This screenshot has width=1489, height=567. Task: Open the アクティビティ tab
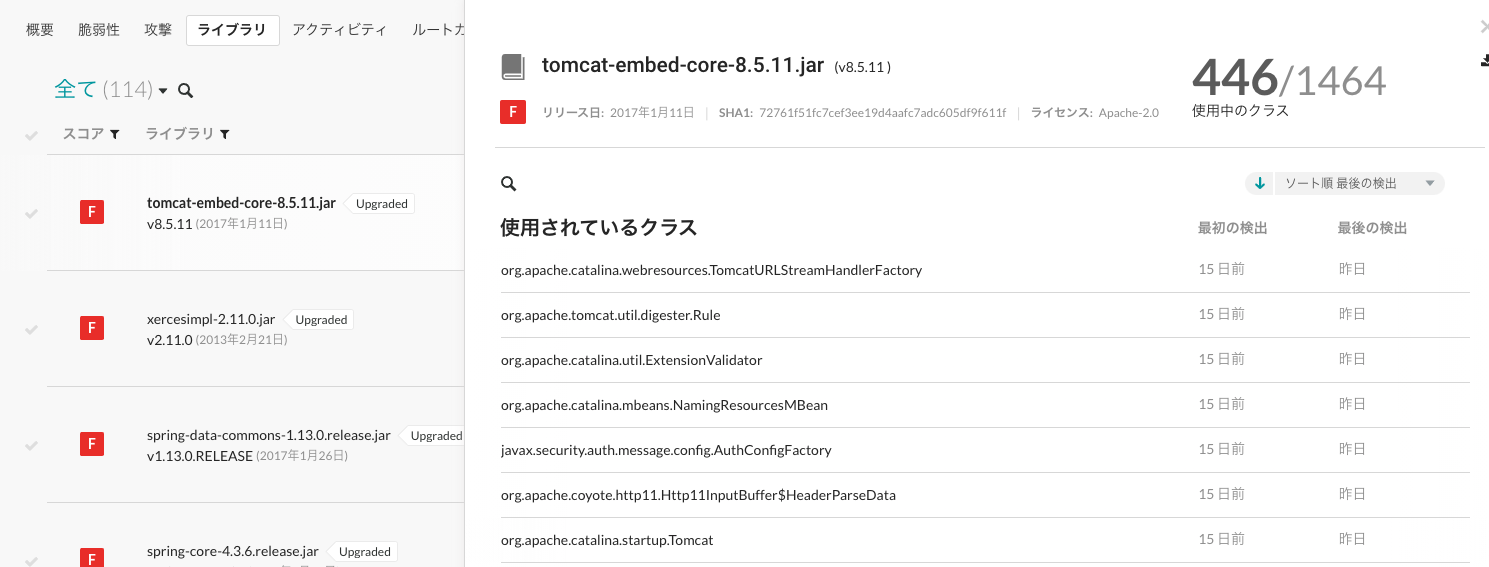click(x=339, y=30)
